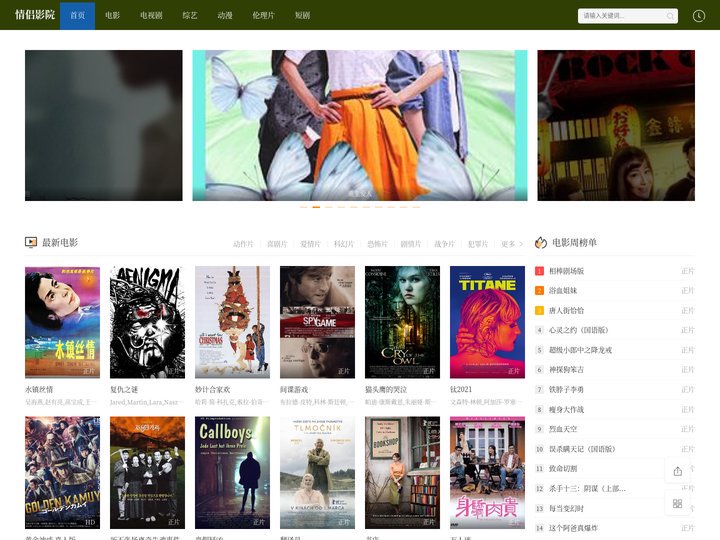Select the 首页 navigation tab

(x=78, y=16)
